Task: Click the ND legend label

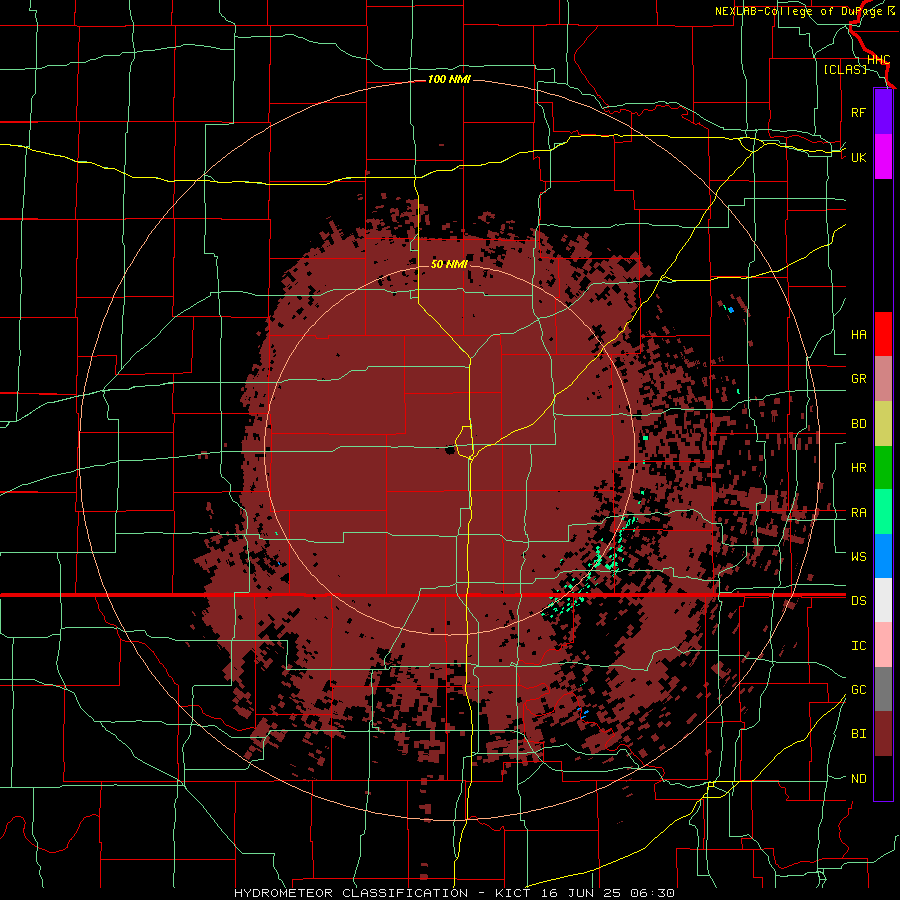Action: [x=858, y=779]
